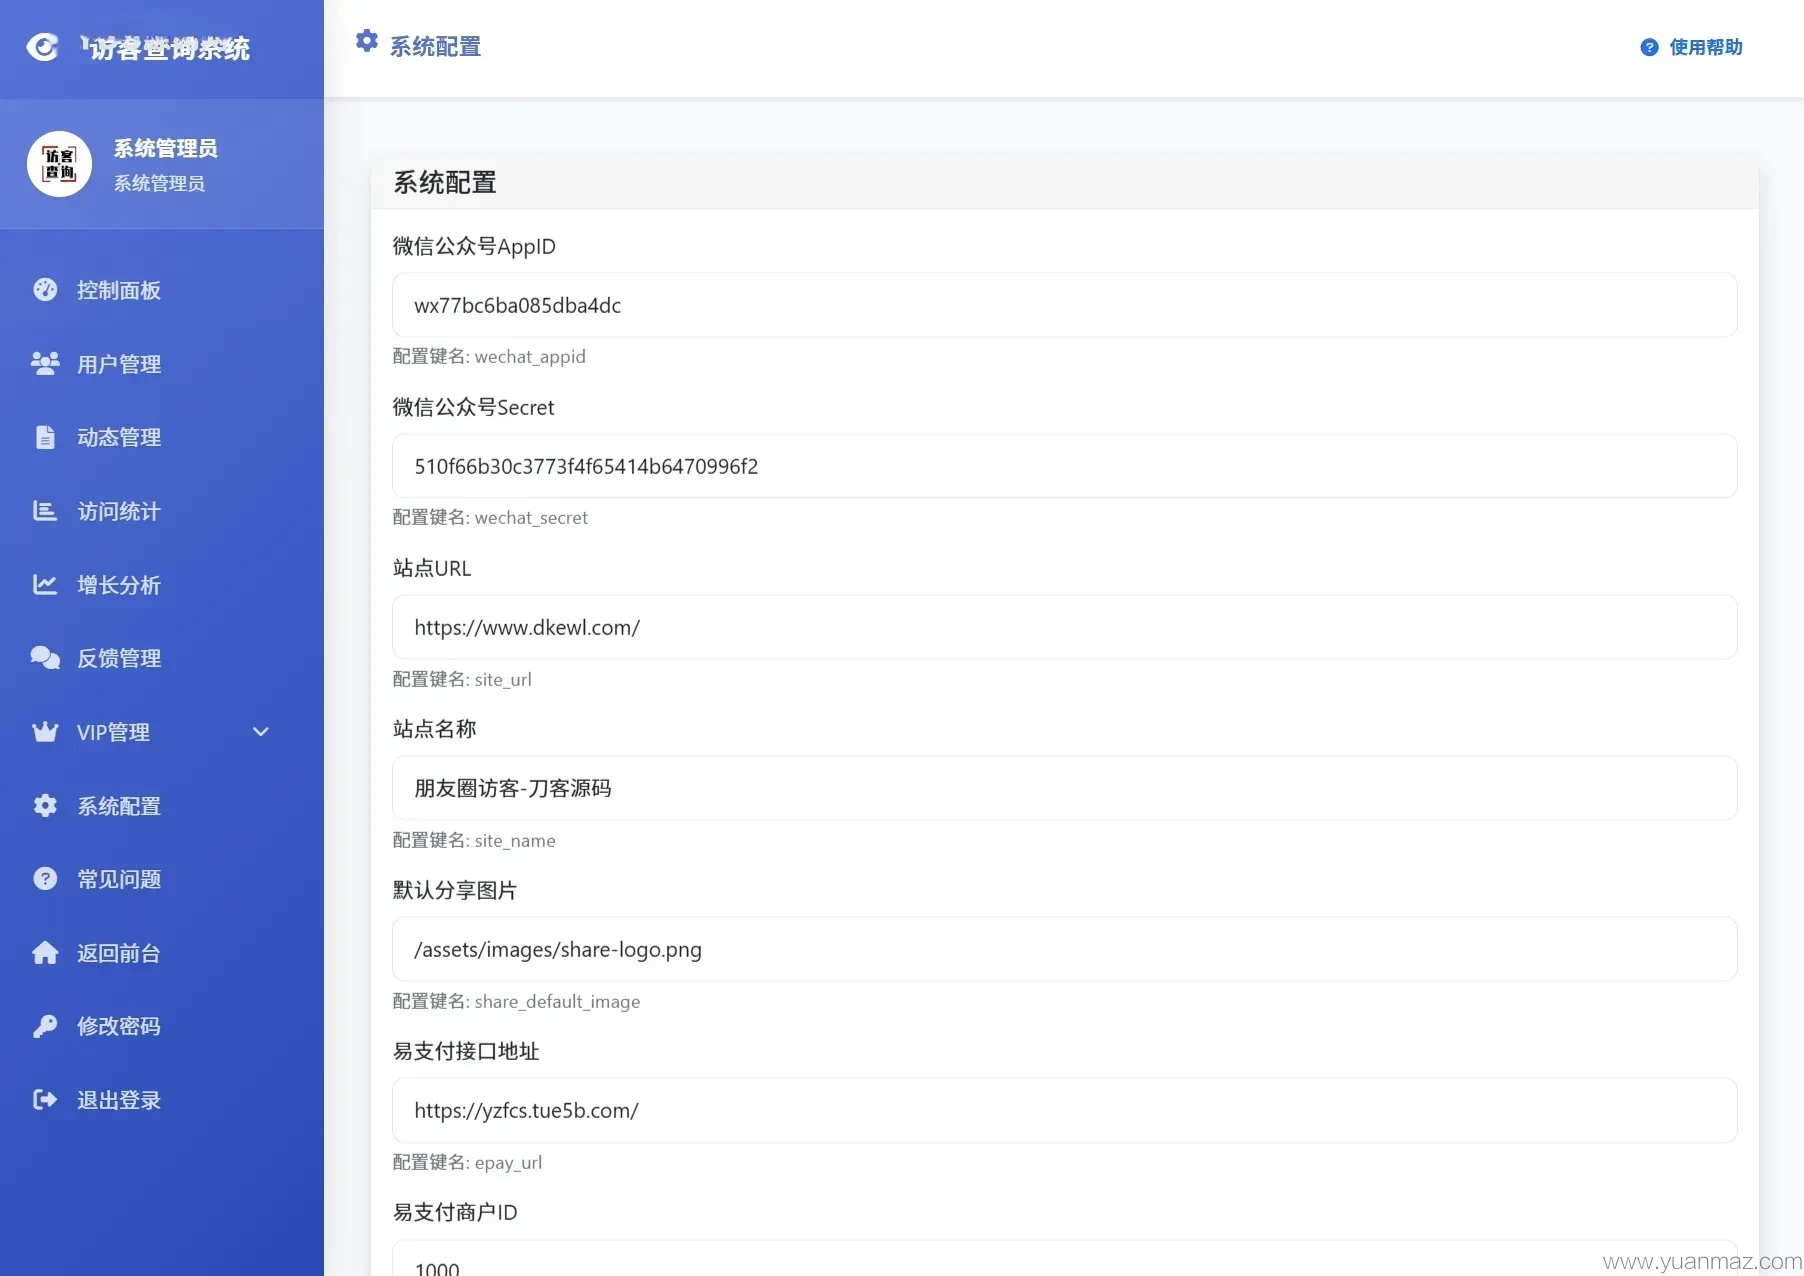The height and width of the screenshot is (1276, 1804).
Task: Click the 易支付接口地址 input field
Action: (1065, 1110)
